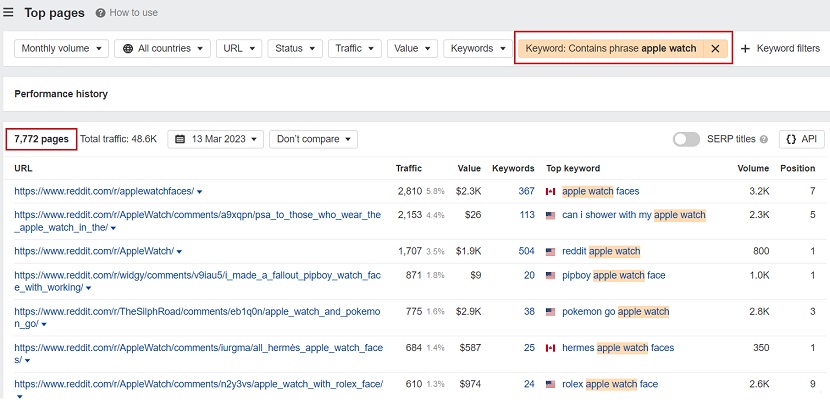Open the 13 Mar 2023 date picker

215,139
